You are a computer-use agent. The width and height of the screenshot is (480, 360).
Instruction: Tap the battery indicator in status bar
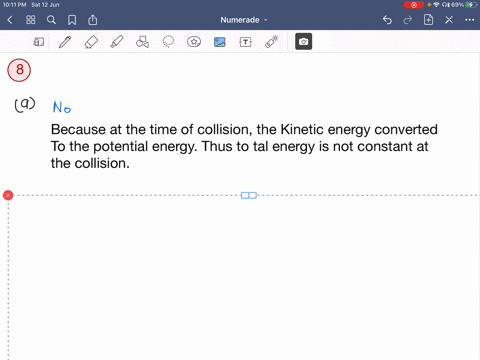pyautogui.click(x=472, y=5)
